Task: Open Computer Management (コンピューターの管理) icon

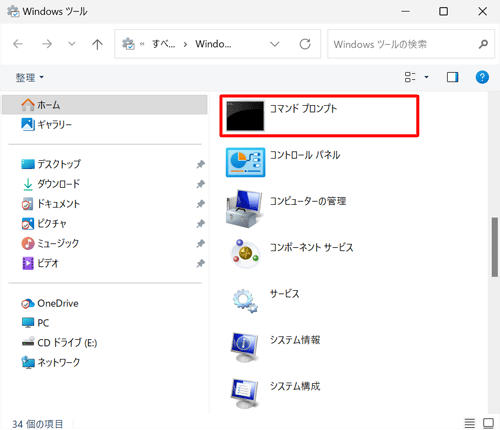Action: coord(244,209)
